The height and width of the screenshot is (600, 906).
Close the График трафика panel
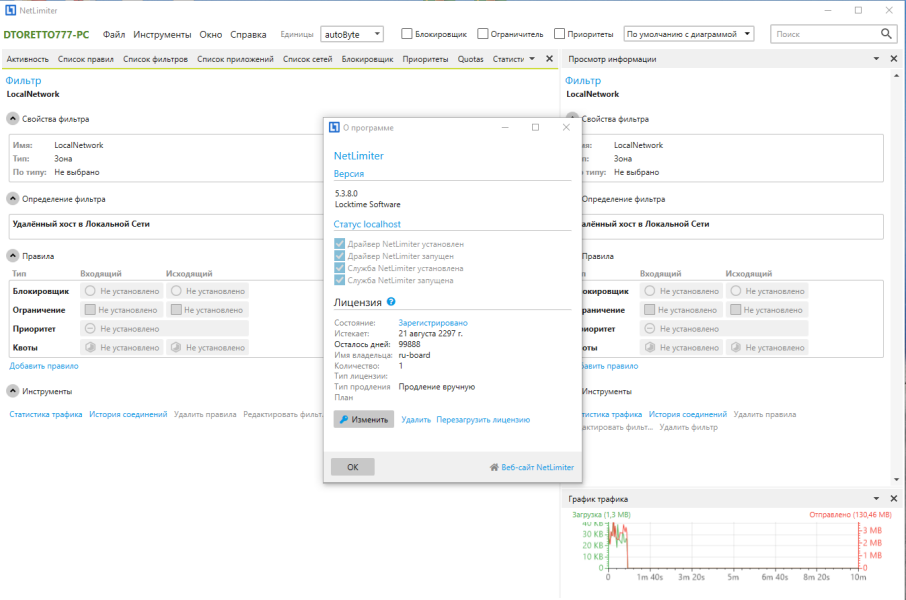[894, 498]
